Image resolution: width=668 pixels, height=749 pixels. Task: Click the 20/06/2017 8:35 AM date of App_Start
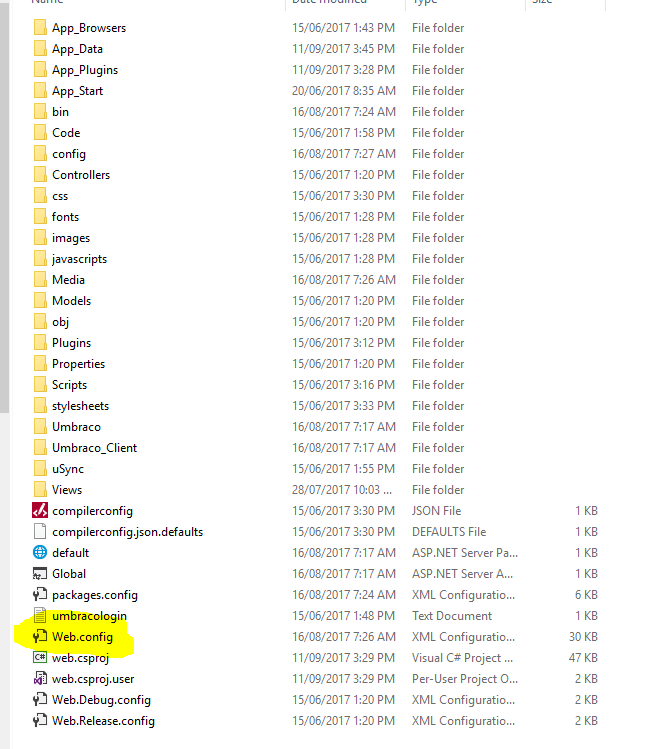[344, 91]
